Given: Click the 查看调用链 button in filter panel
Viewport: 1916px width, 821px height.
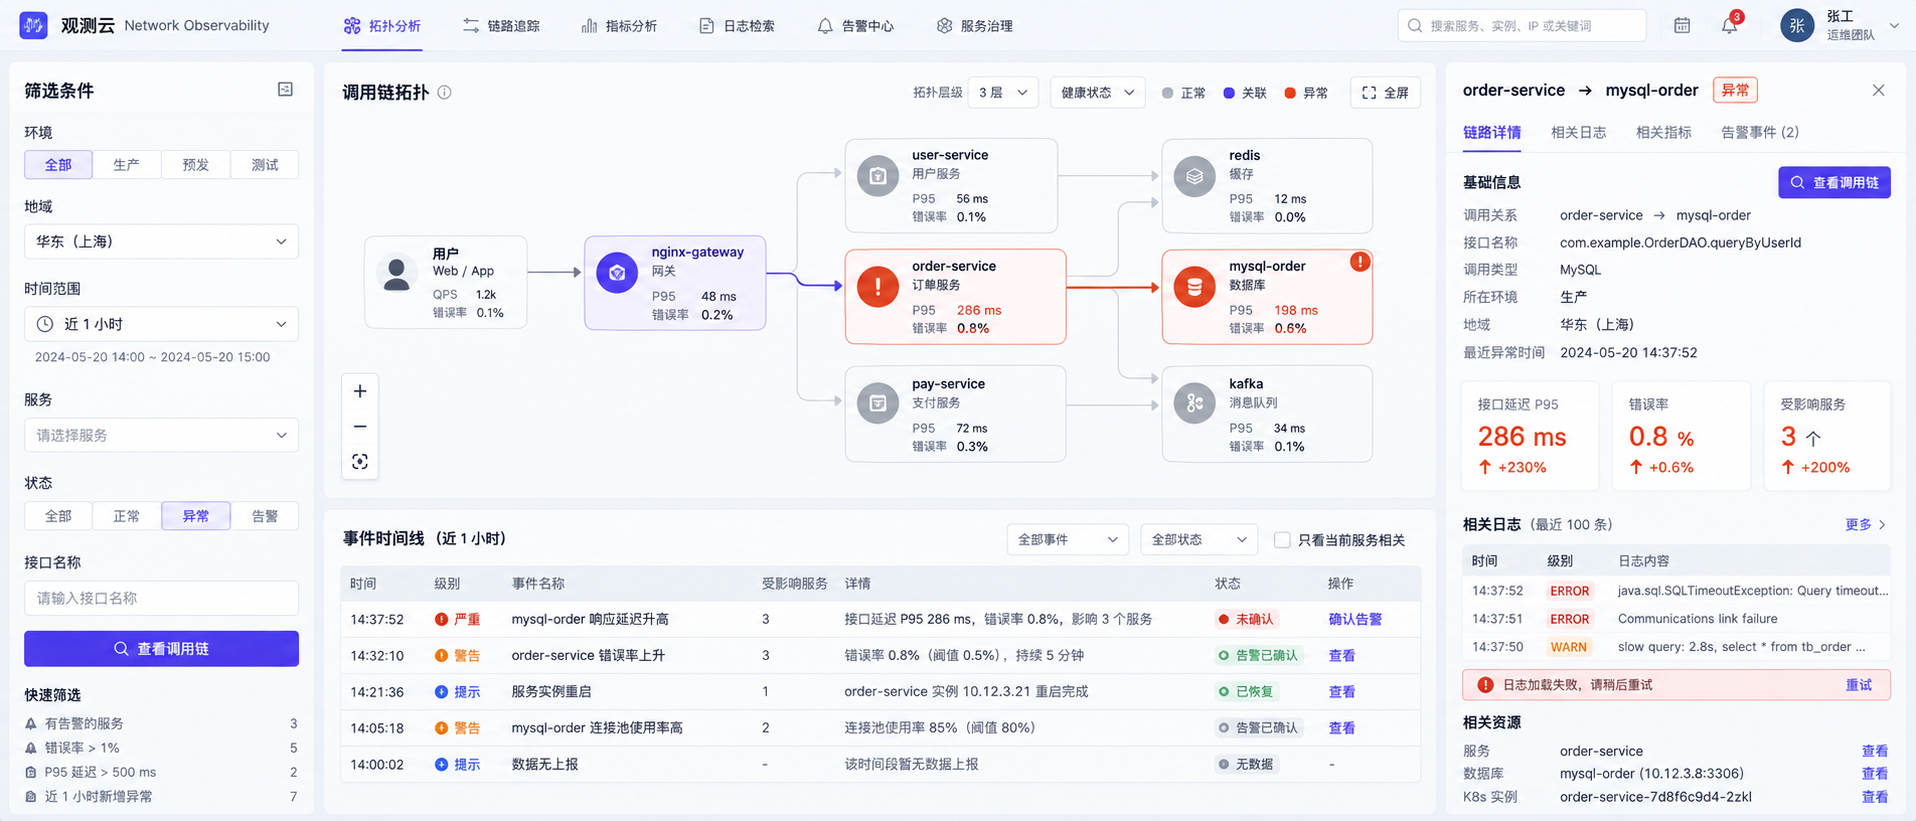Looking at the screenshot, I should 161,649.
